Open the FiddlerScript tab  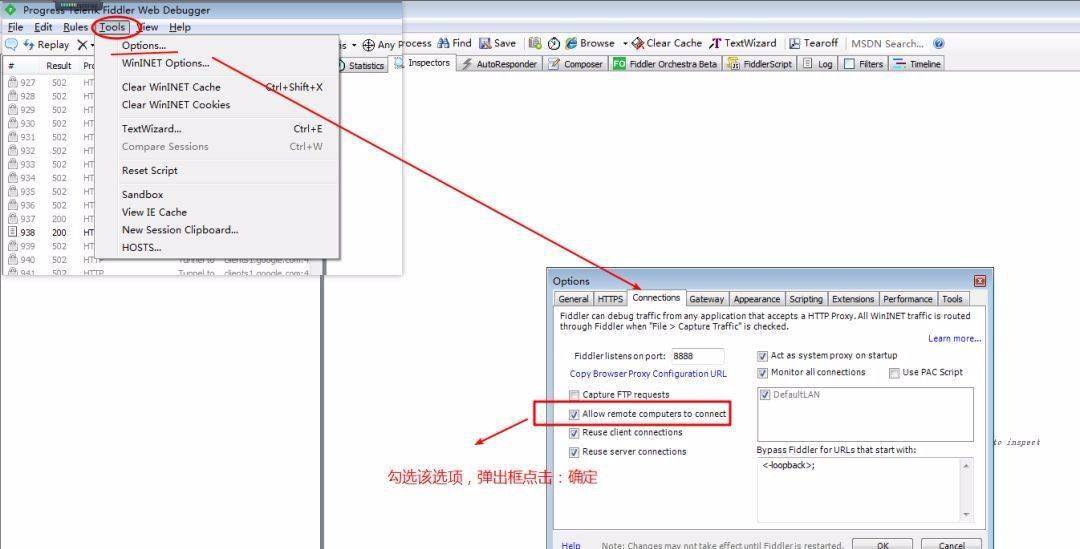tap(760, 64)
